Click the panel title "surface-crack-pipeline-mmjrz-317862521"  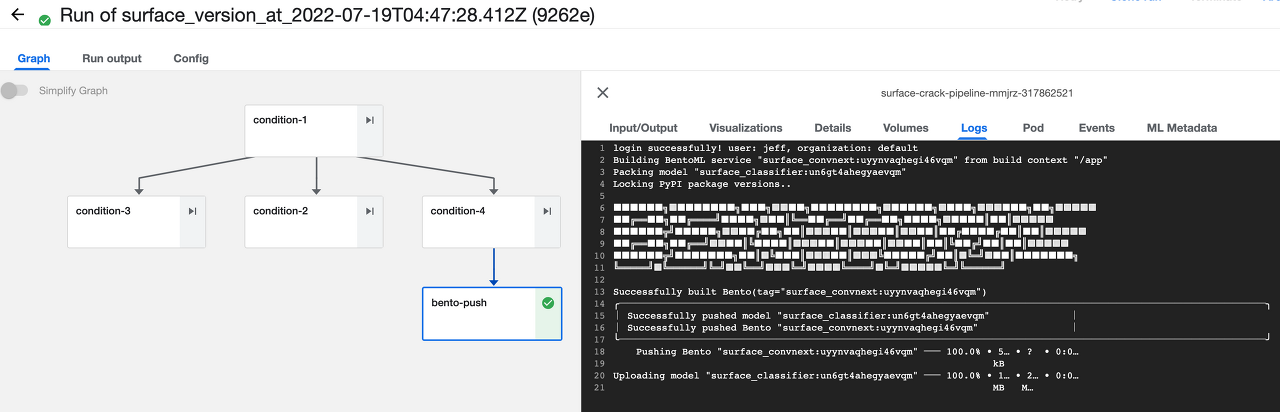click(x=976, y=93)
